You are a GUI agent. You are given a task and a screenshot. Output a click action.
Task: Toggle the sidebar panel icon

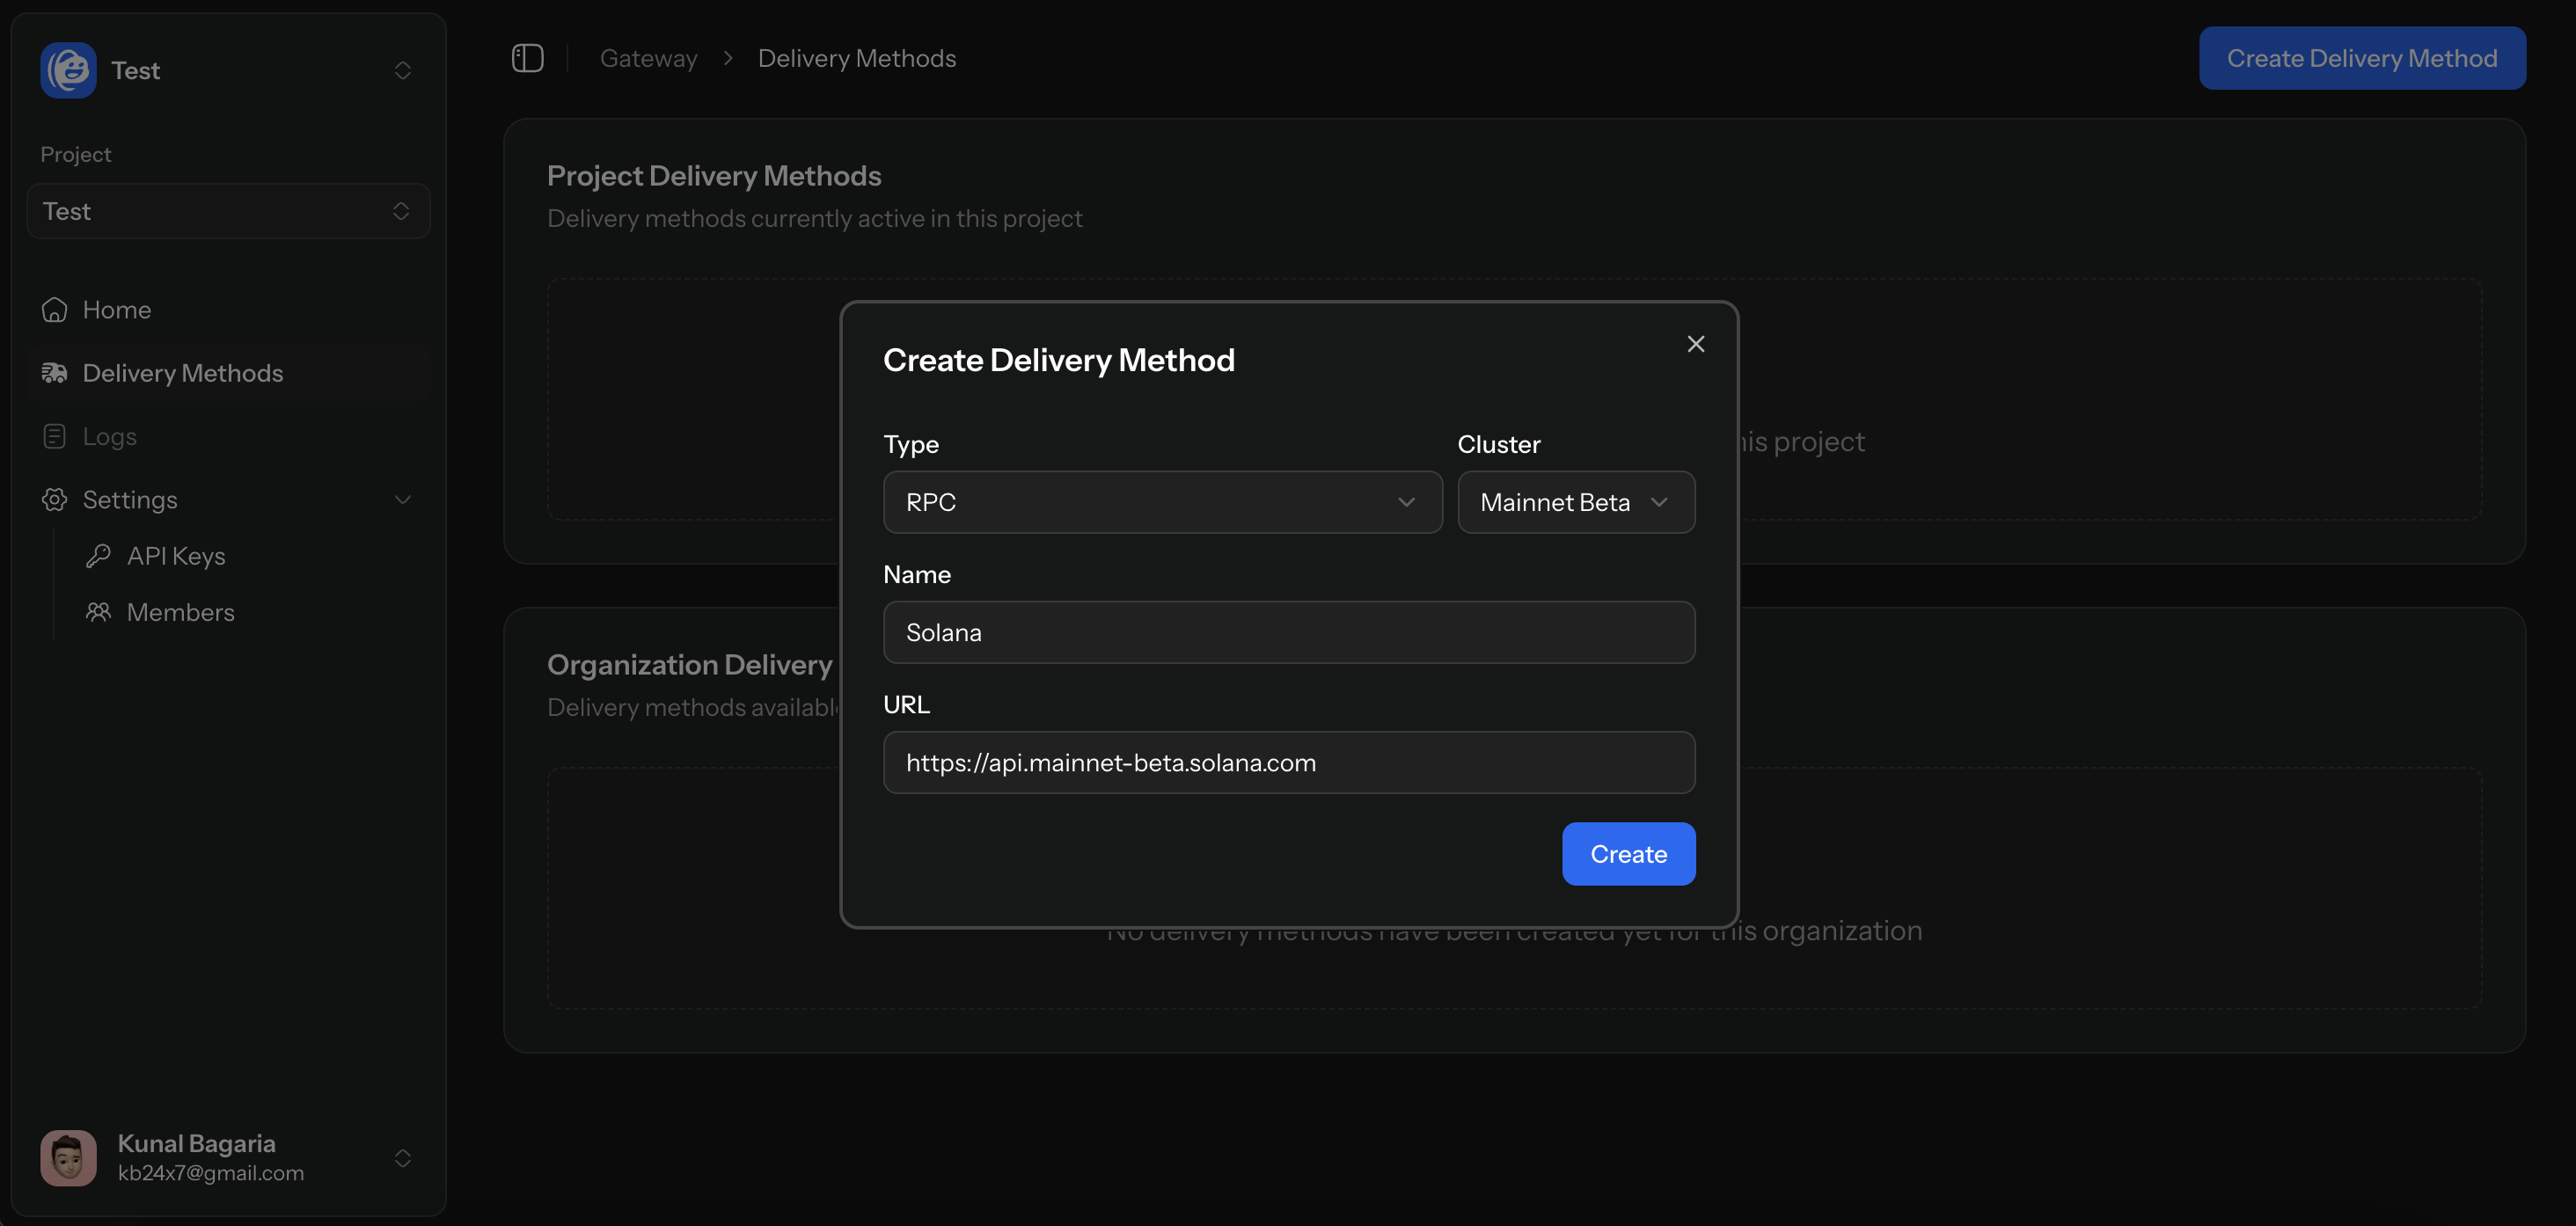527,58
